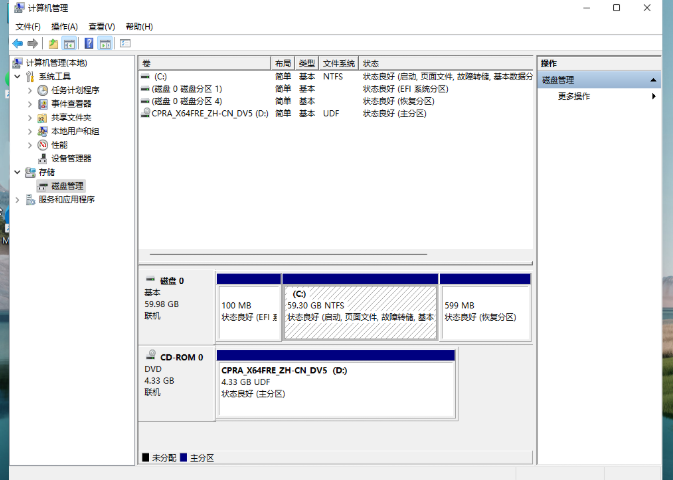Select the 599 MB recovery partition block

click(485, 310)
